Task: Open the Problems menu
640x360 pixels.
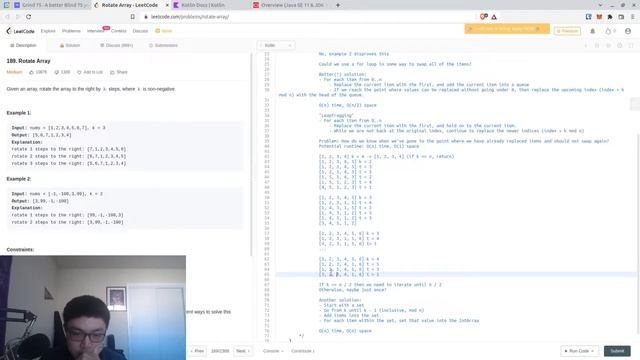Action: (71, 31)
